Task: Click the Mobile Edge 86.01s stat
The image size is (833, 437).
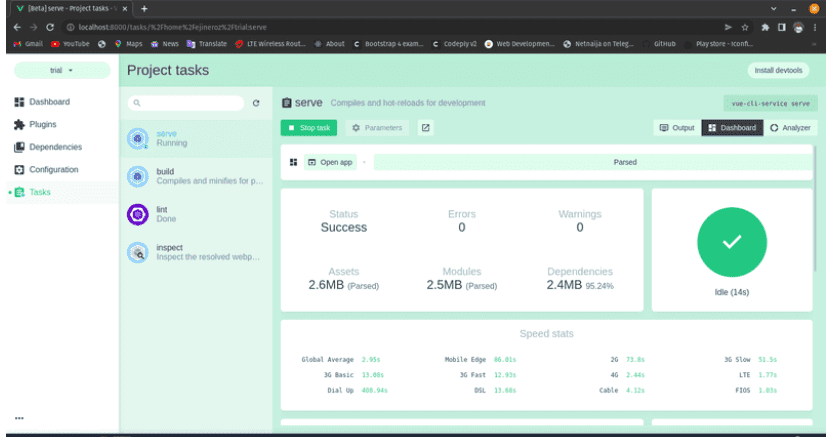Action: (480, 359)
